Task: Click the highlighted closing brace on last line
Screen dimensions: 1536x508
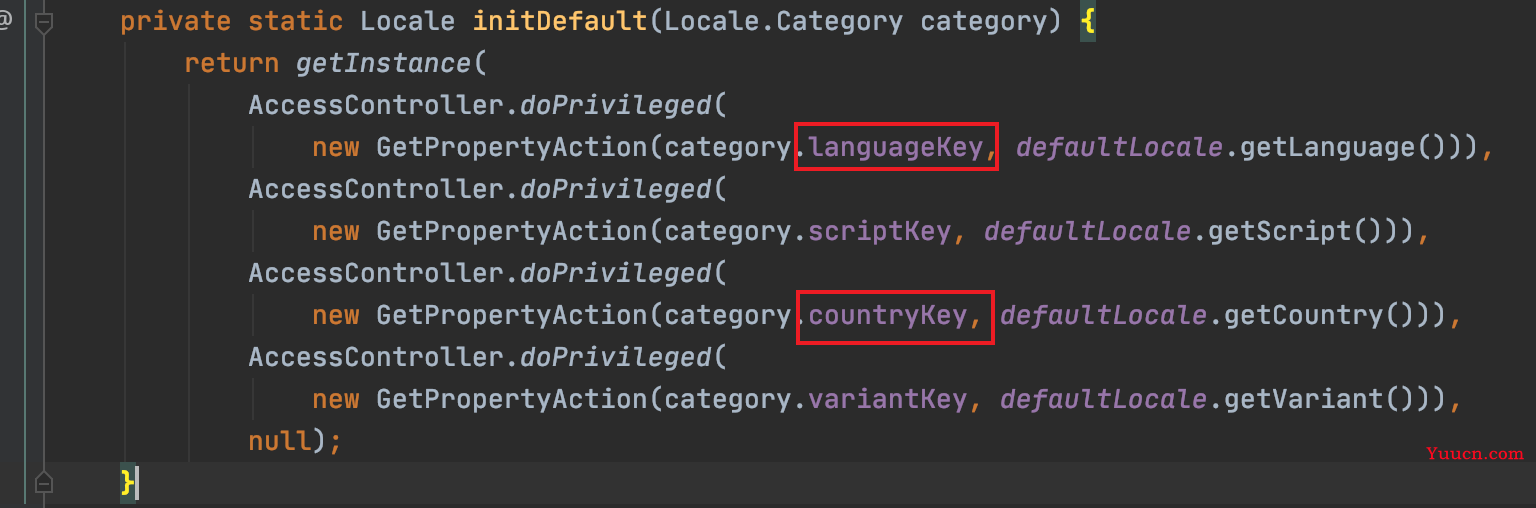Action: coord(128,483)
